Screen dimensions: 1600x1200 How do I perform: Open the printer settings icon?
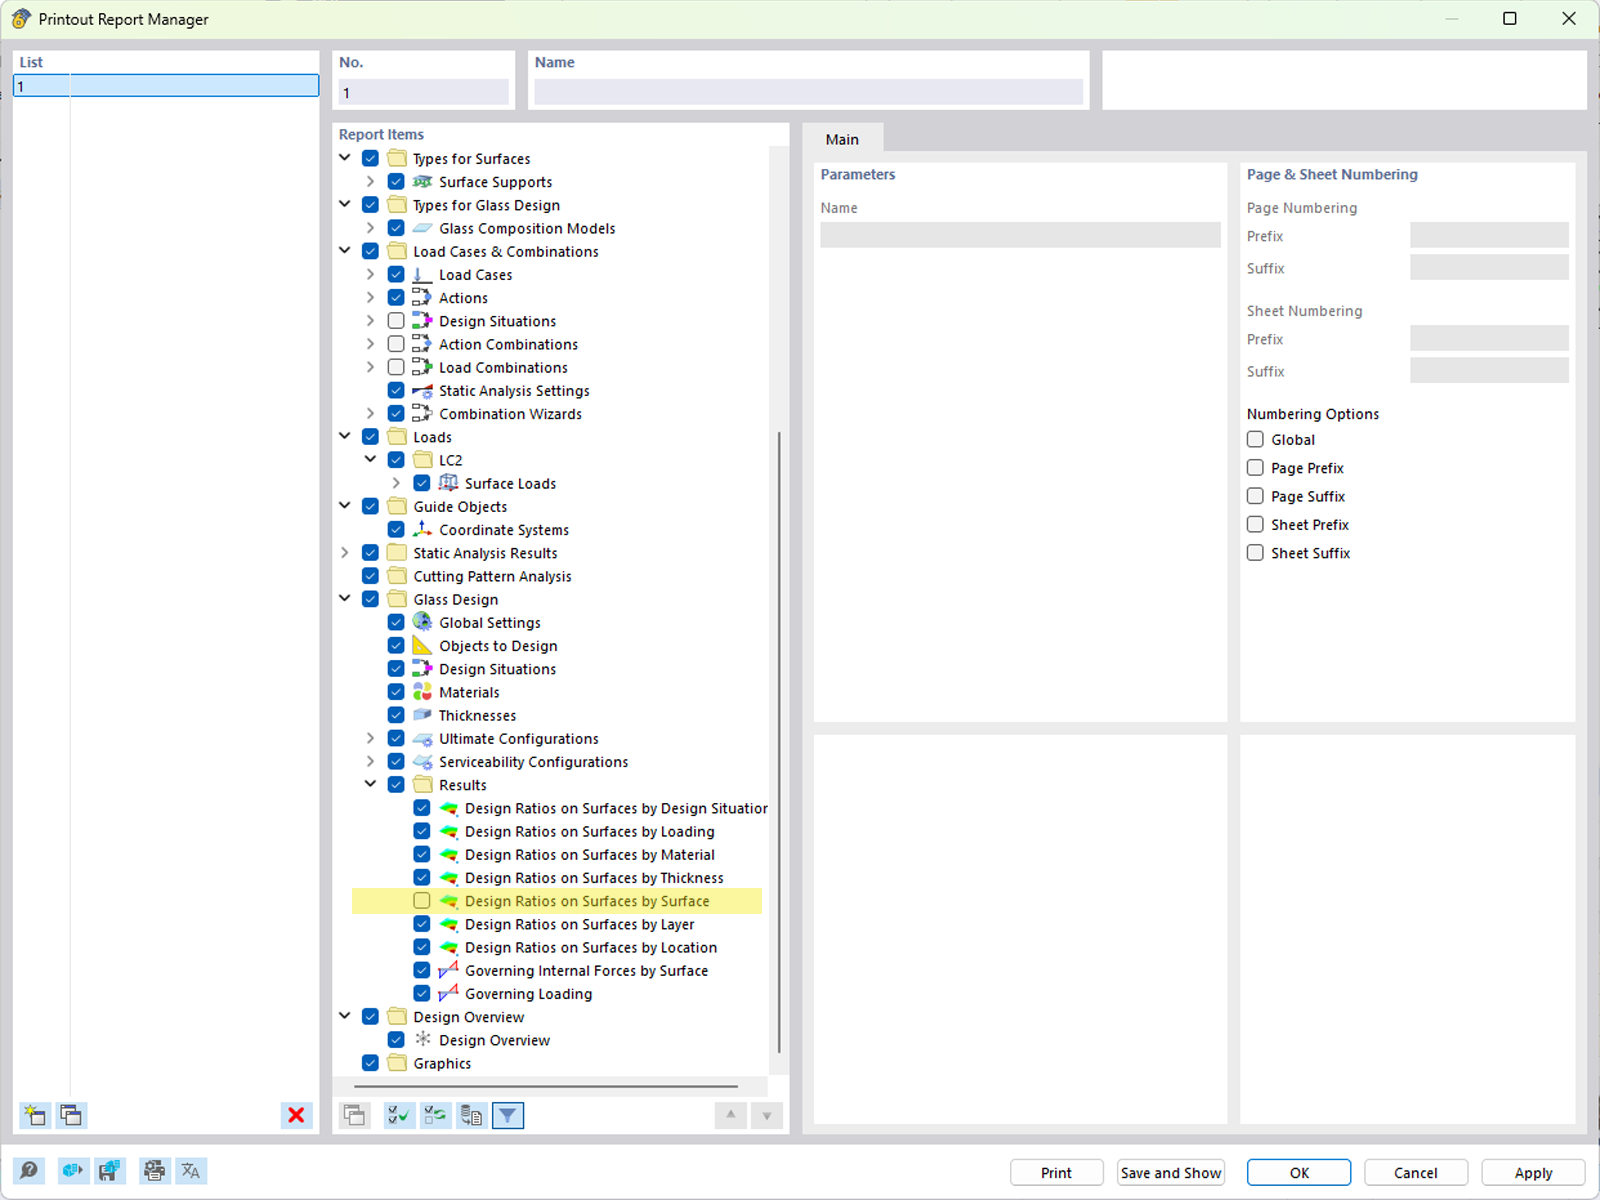click(x=154, y=1171)
